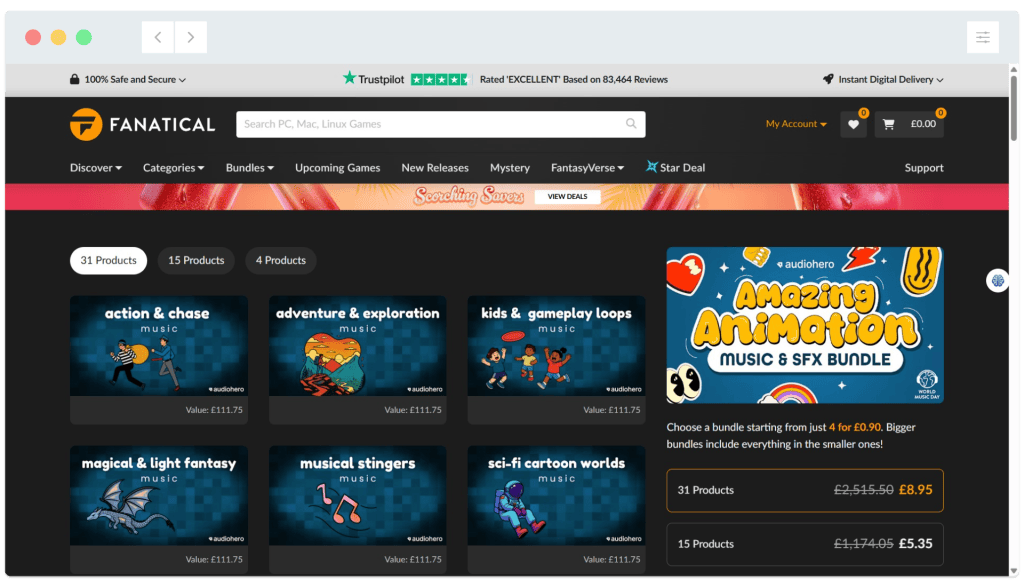Click the Star Deal star icon
1024x587 pixels.
(x=651, y=167)
